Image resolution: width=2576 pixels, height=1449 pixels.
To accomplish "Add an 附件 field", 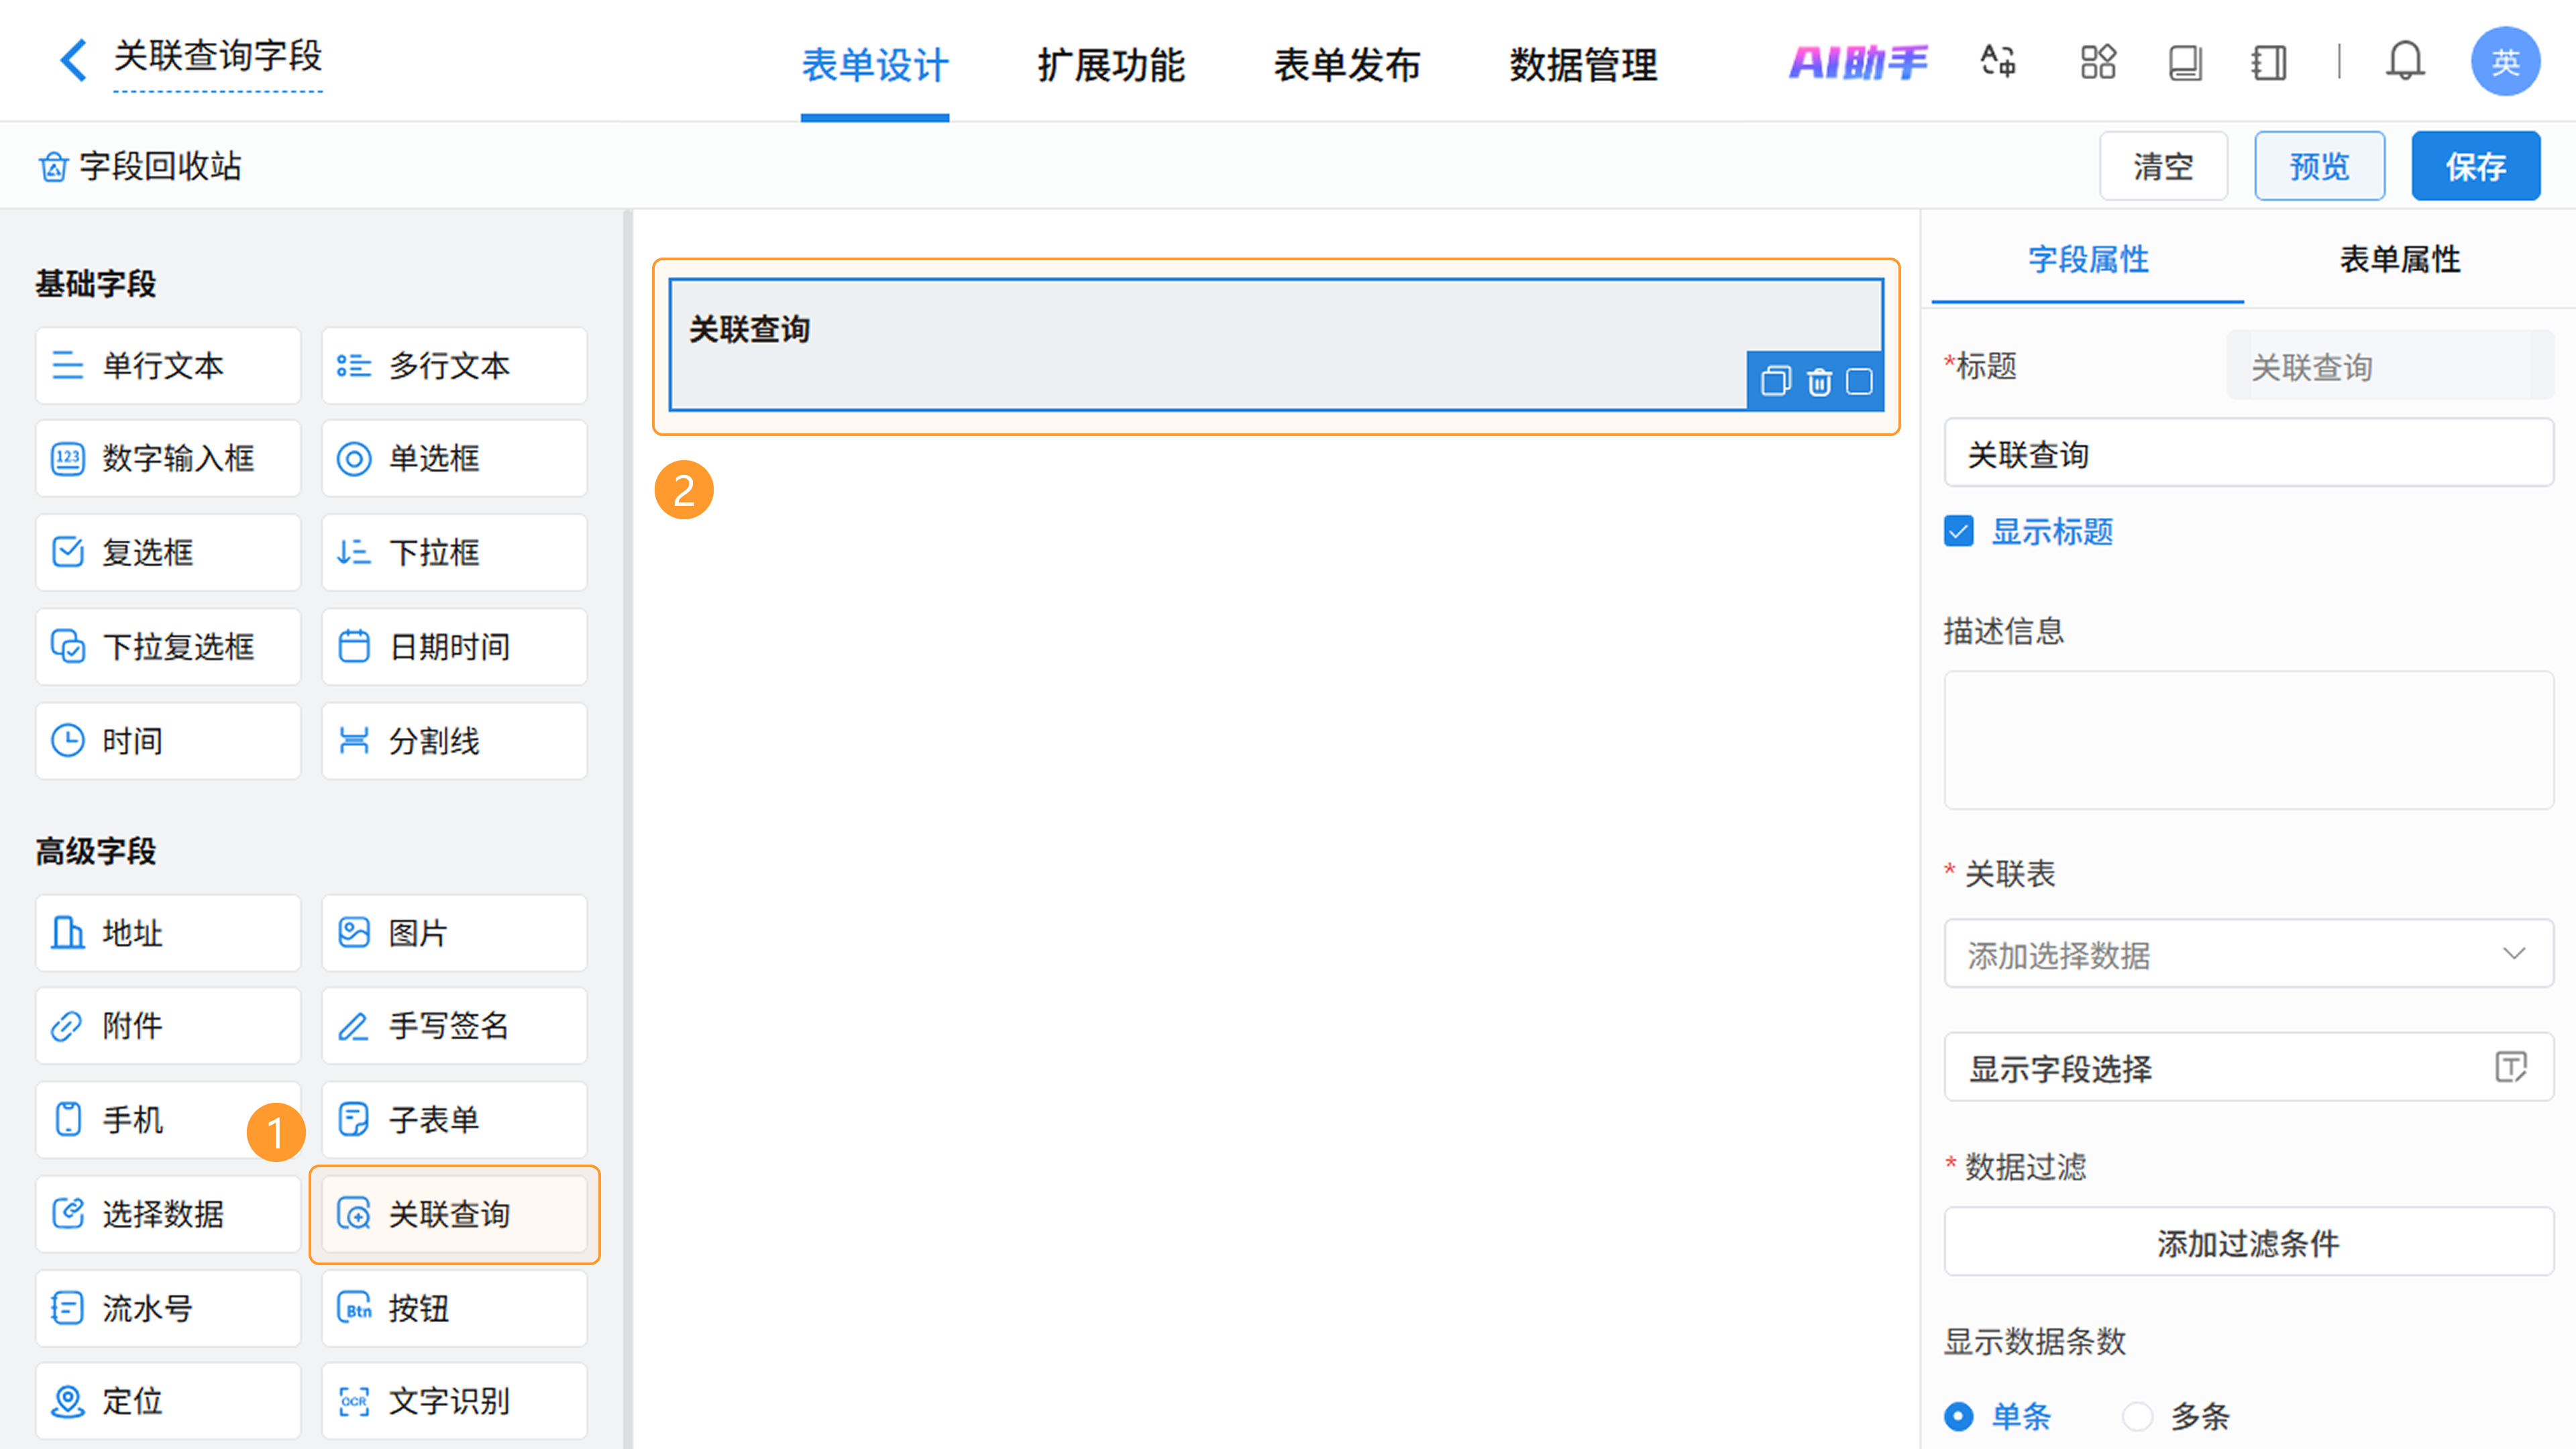I will click(168, 1026).
